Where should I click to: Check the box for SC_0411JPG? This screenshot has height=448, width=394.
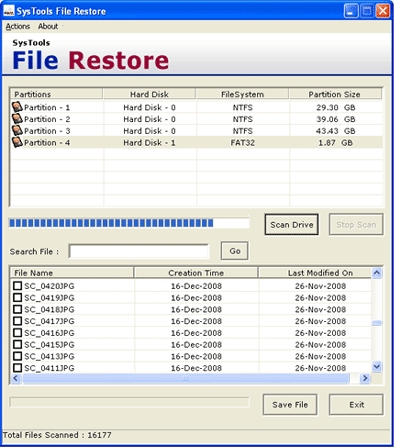(x=17, y=368)
